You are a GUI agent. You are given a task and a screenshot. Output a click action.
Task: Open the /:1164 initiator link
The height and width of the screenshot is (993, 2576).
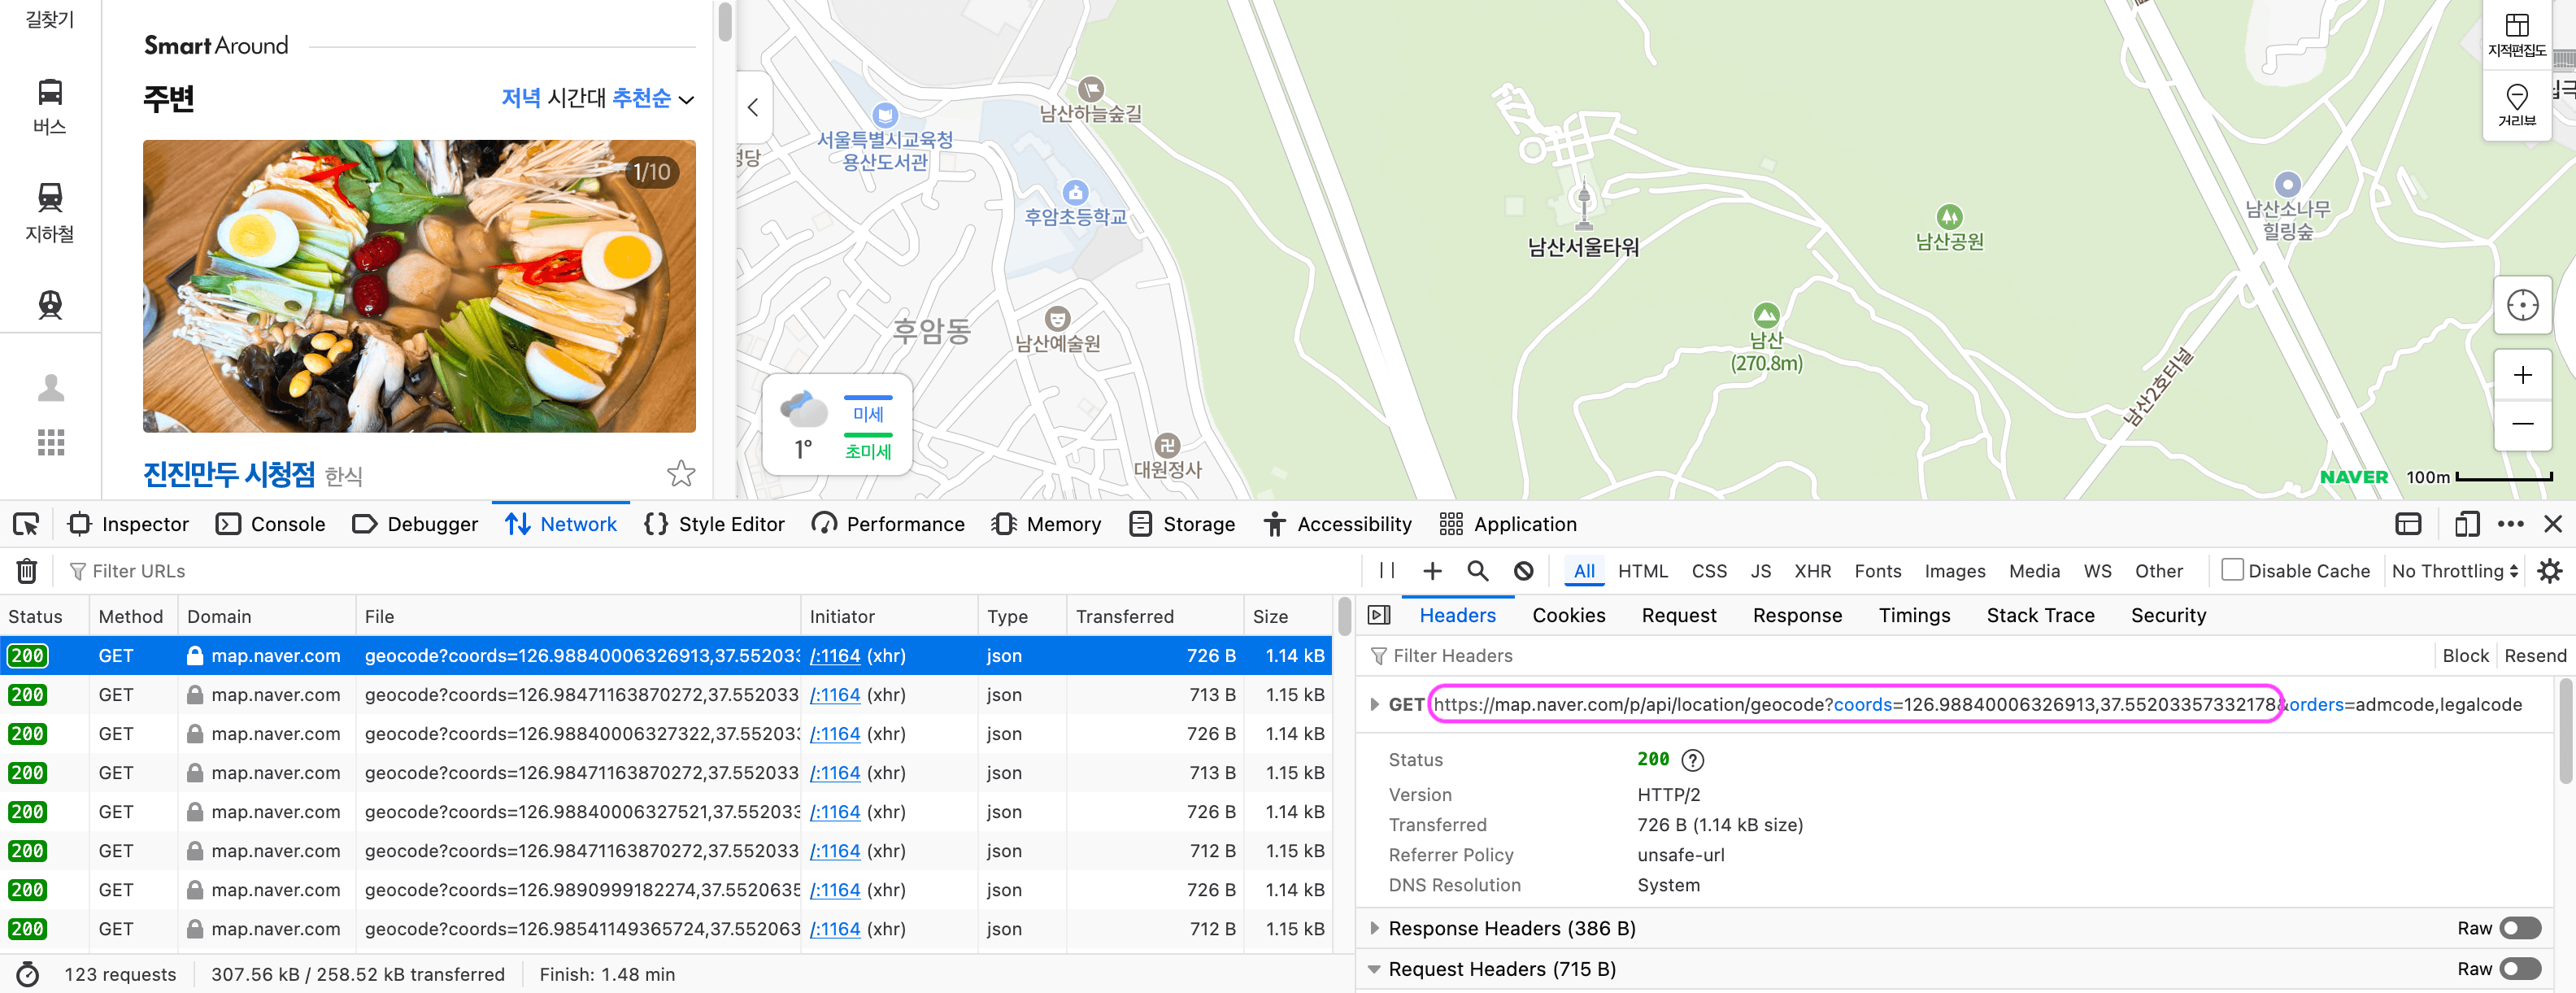tap(835, 656)
